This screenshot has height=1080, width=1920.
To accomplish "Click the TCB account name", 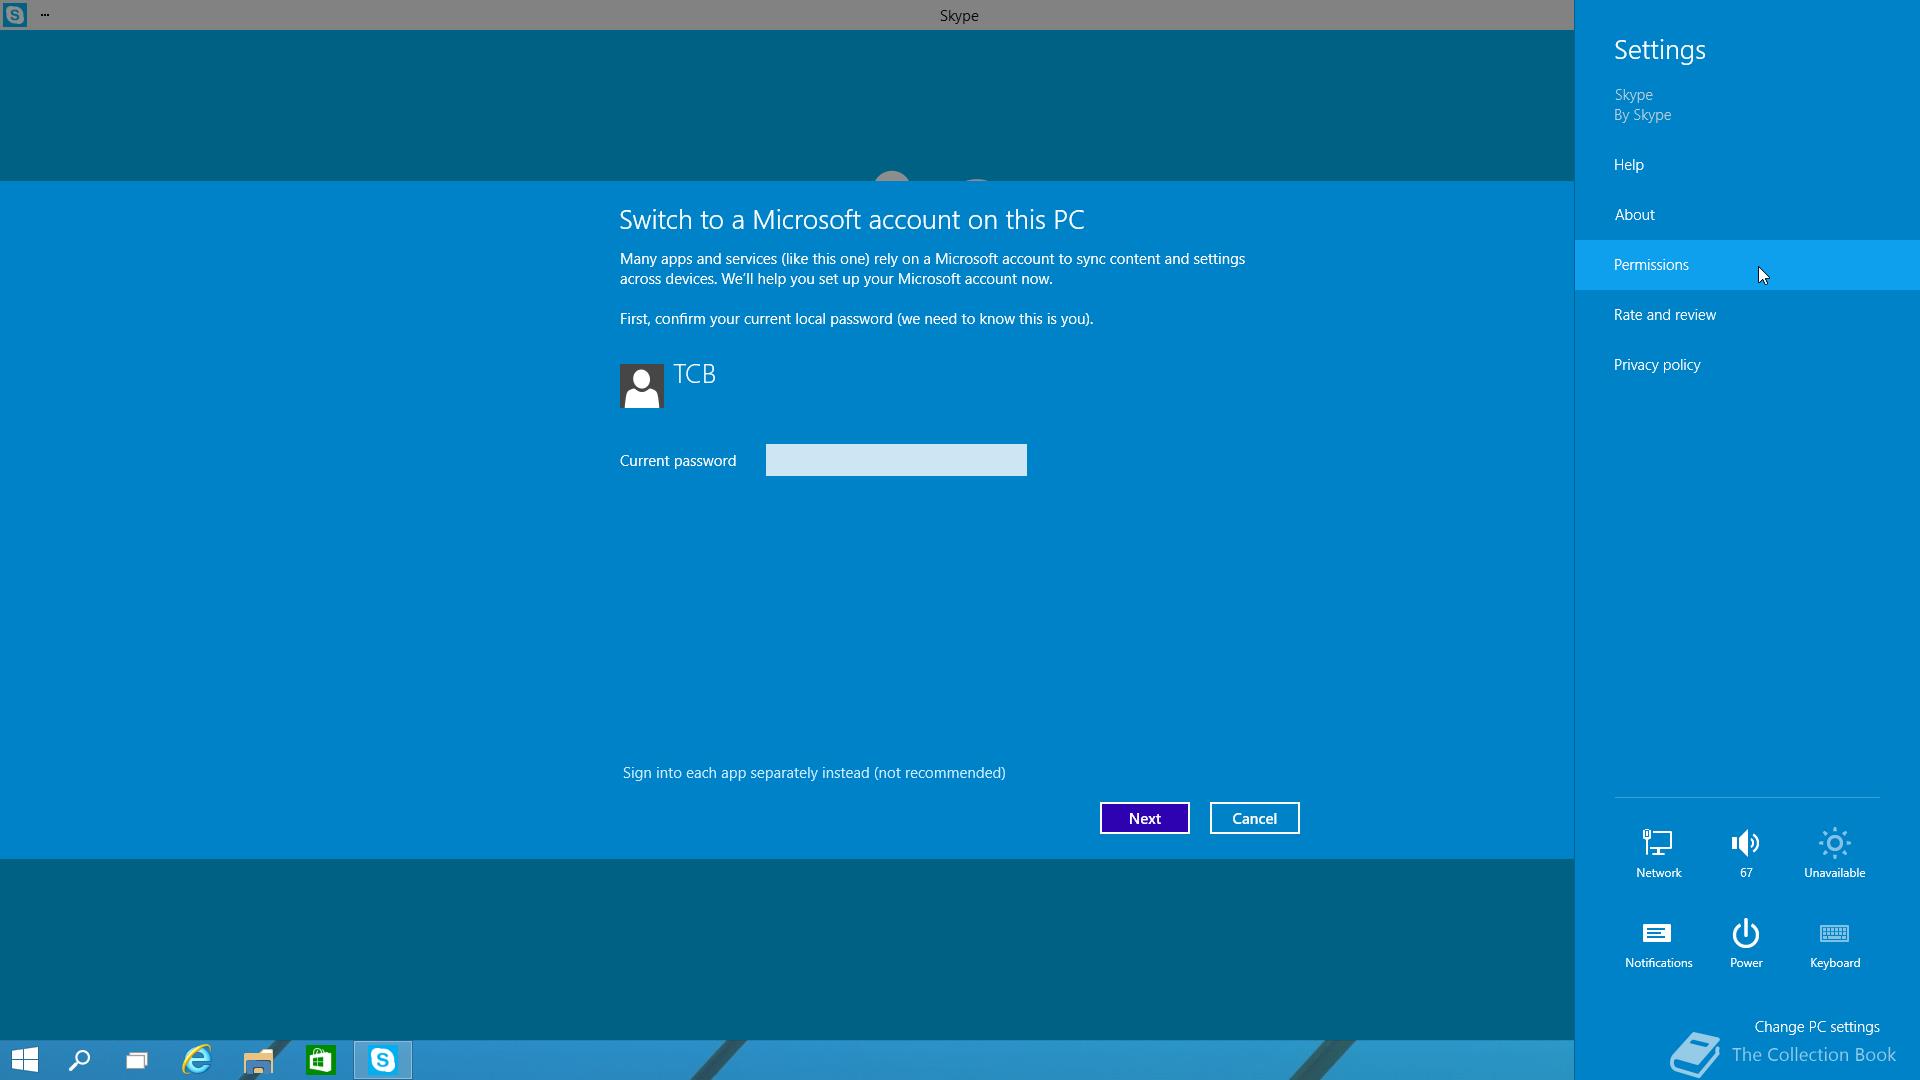I will 695,374.
